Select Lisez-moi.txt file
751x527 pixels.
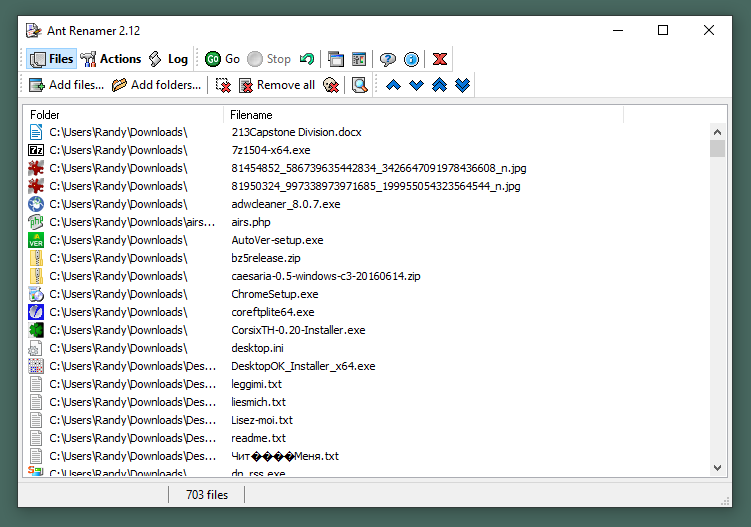[262, 420]
